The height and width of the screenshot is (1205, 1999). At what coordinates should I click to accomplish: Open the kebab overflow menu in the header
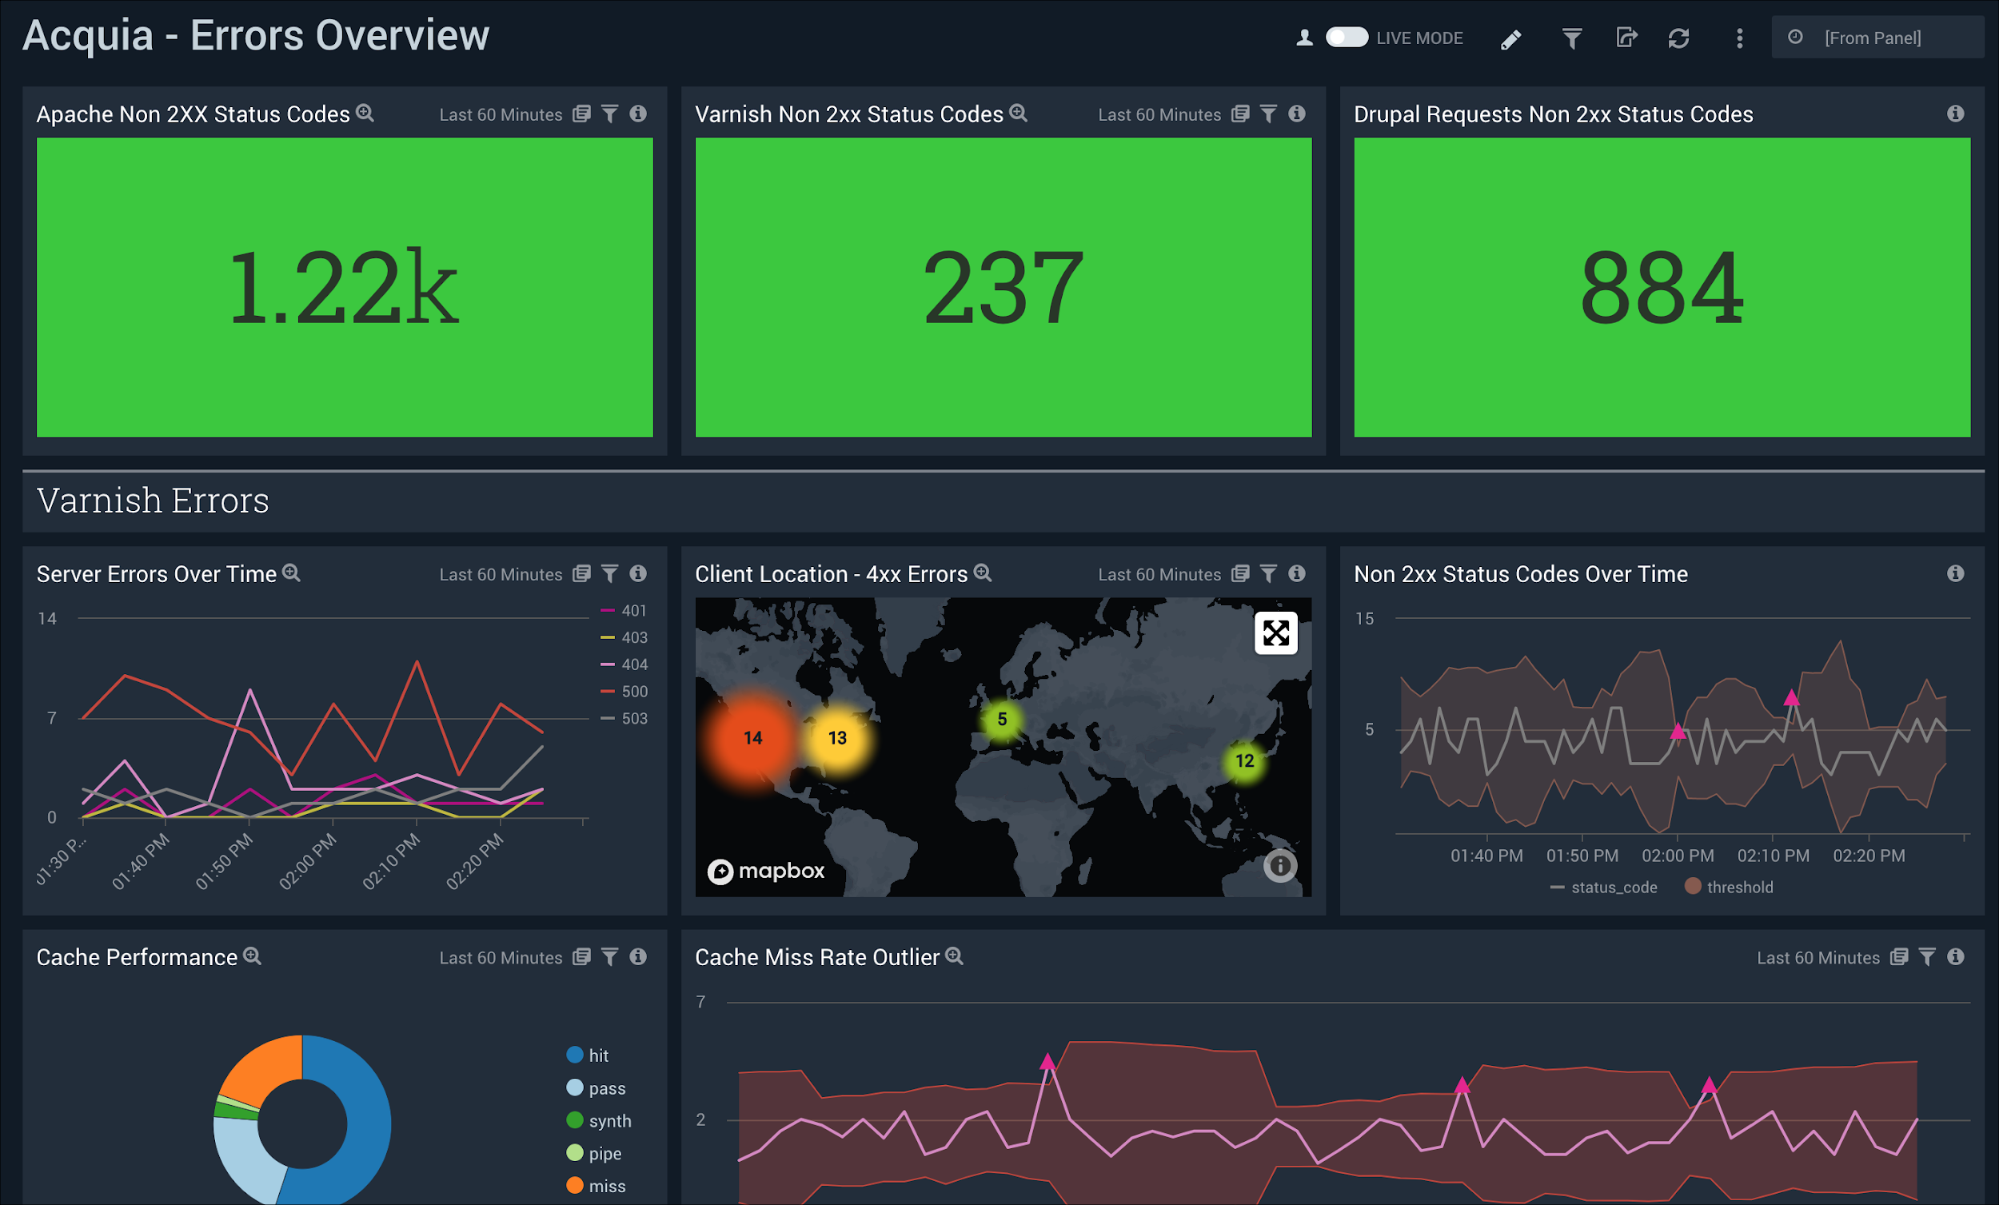(1739, 38)
